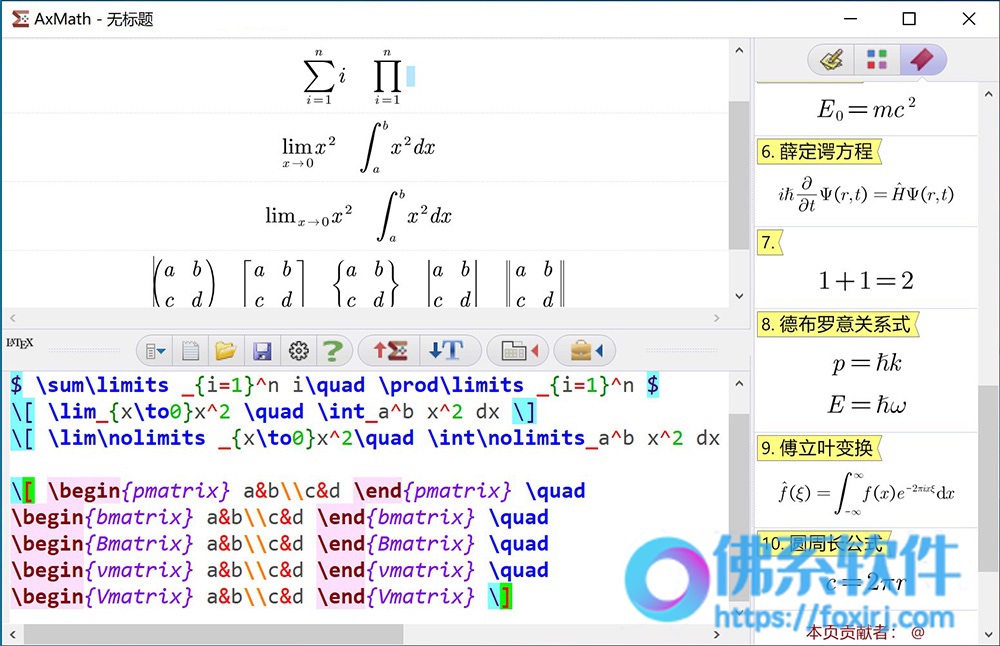The image size is (1000, 646).
Task: Click the '7.' yellow label
Action: [769, 242]
